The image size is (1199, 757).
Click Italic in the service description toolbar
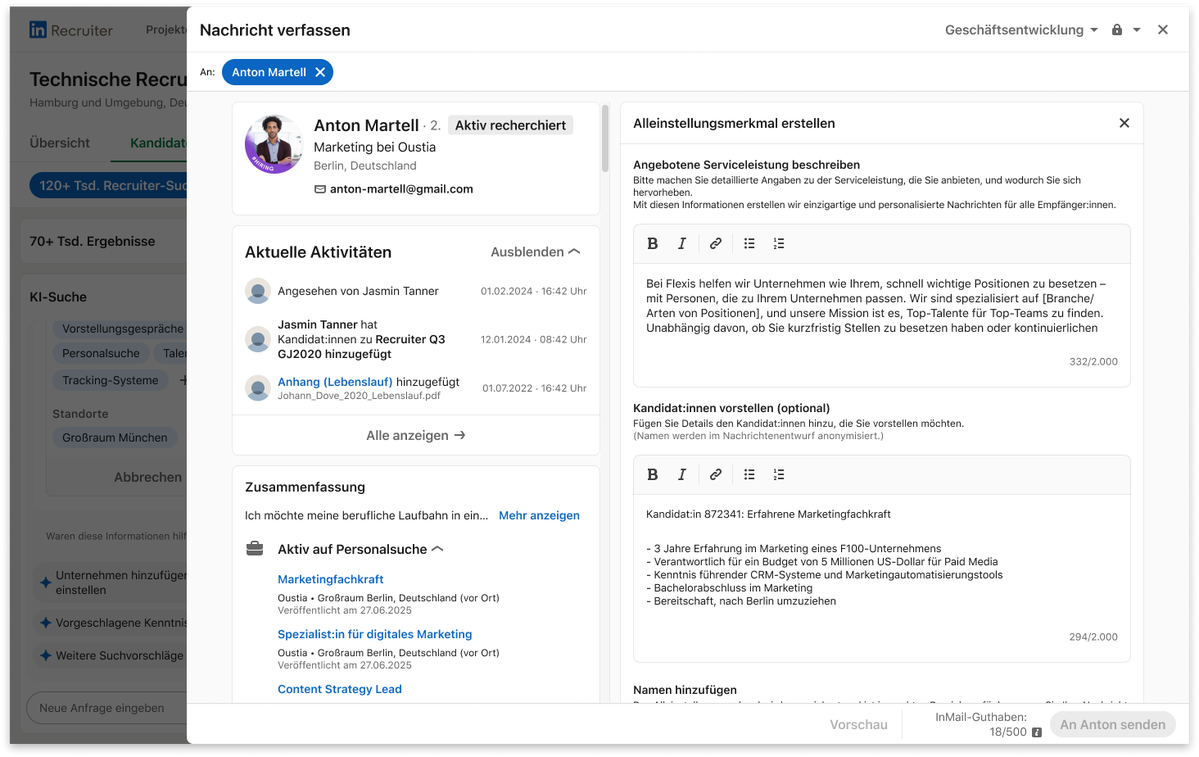[682, 243]
